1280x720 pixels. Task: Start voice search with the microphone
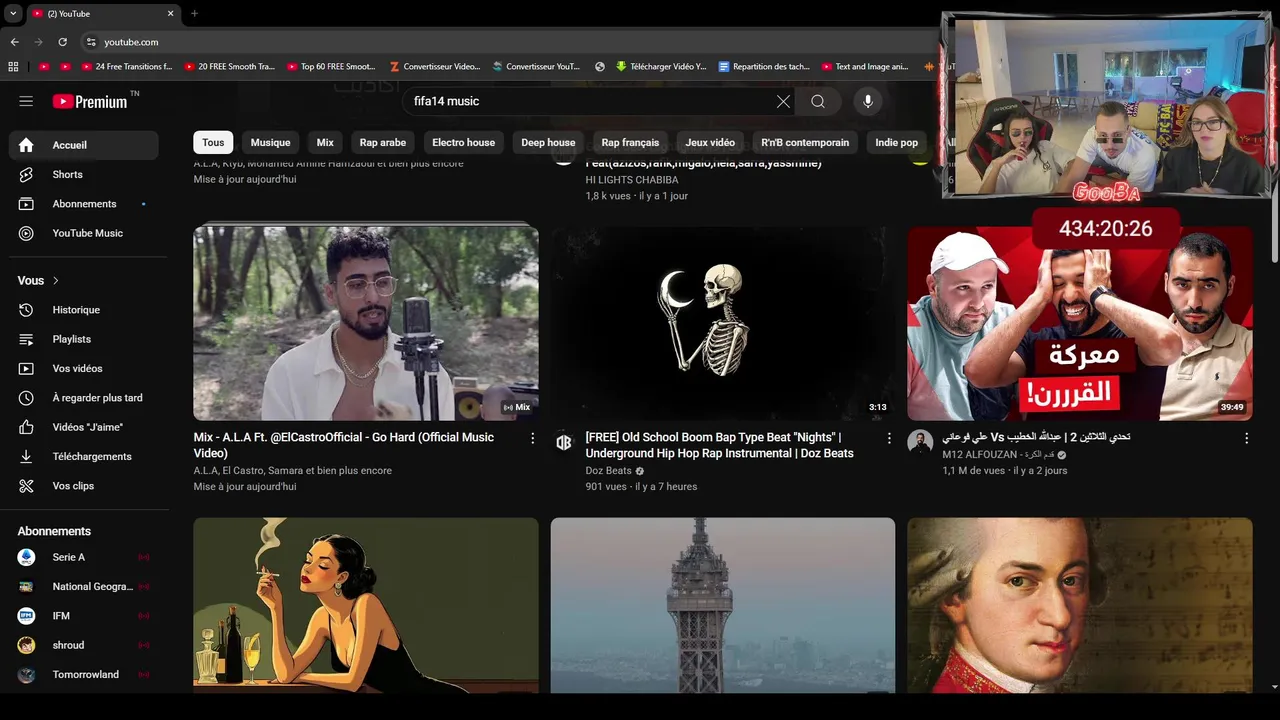tap(868, 101)
